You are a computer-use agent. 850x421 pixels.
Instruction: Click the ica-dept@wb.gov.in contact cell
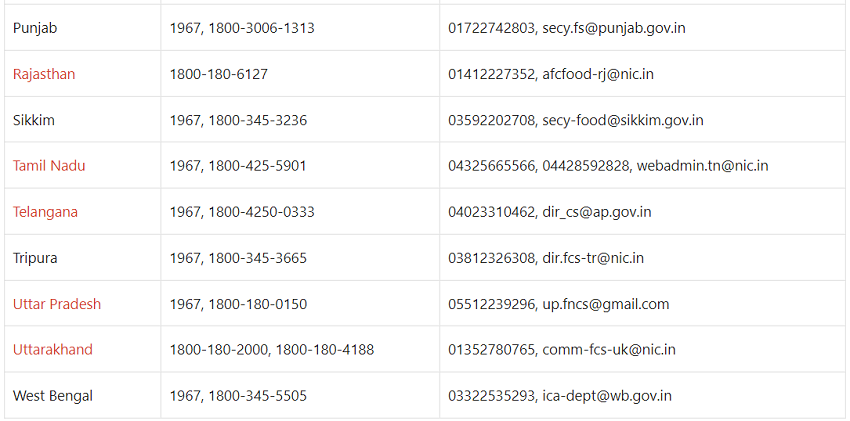pos(560,396)
